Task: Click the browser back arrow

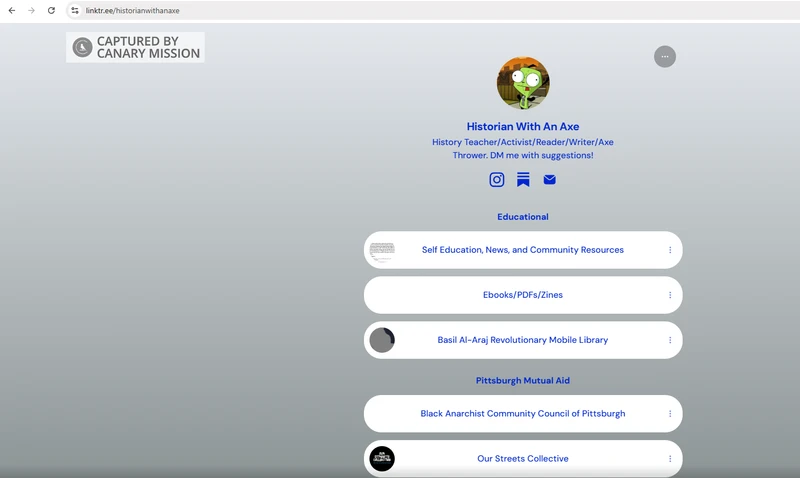Action: (x=12, y=10)
